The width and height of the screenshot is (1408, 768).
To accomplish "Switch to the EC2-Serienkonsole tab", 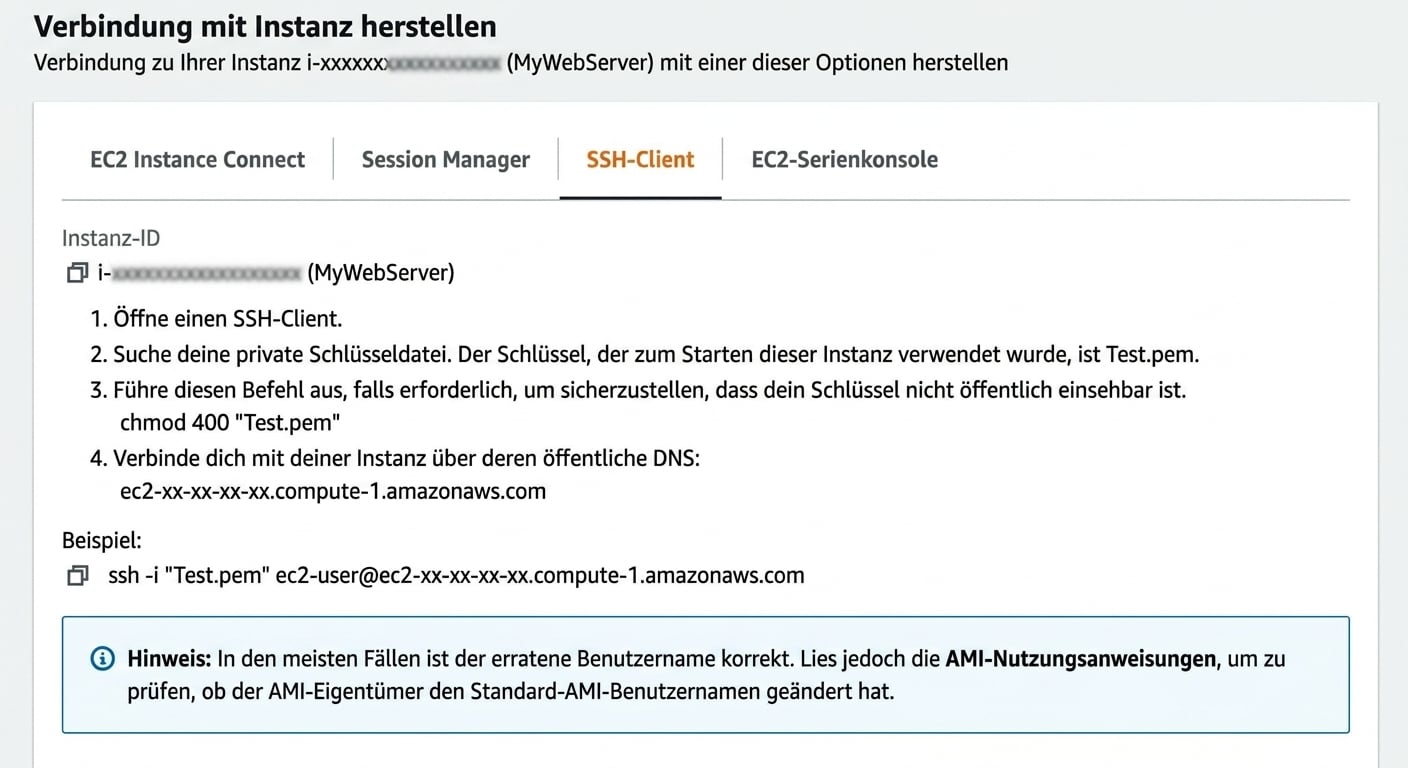I will pos(844,159).
